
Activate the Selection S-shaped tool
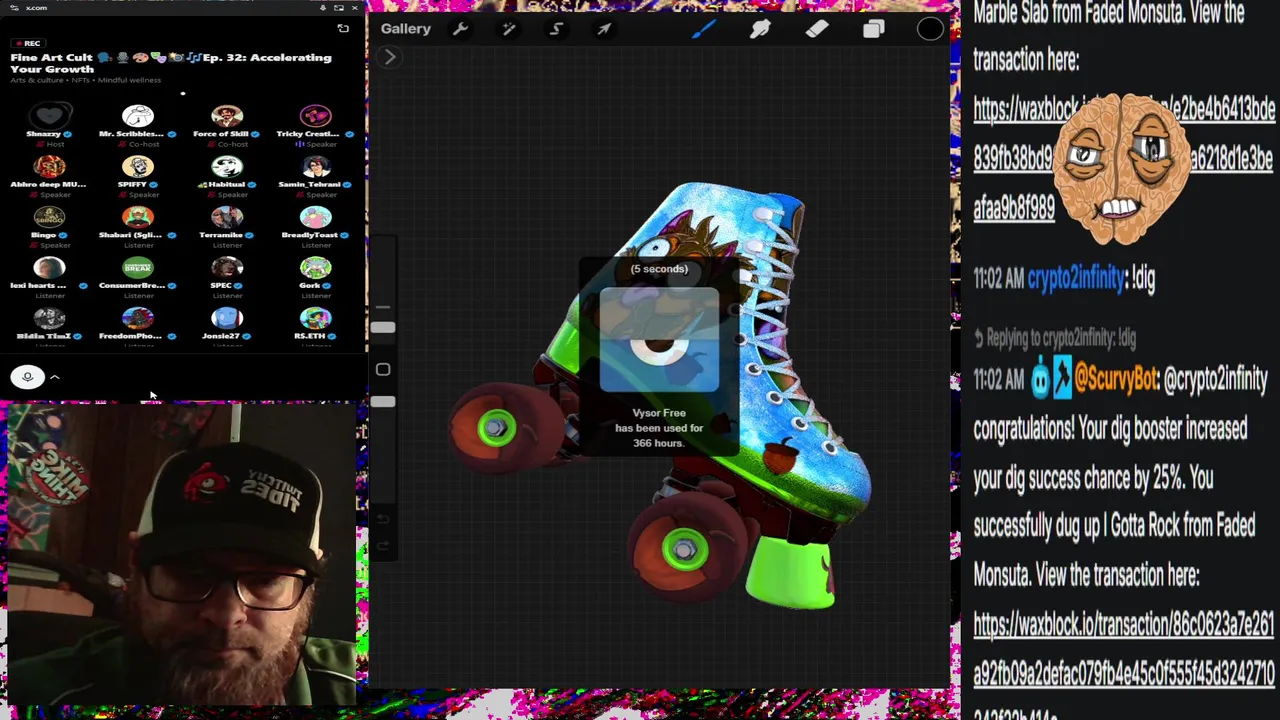[556, 29]
